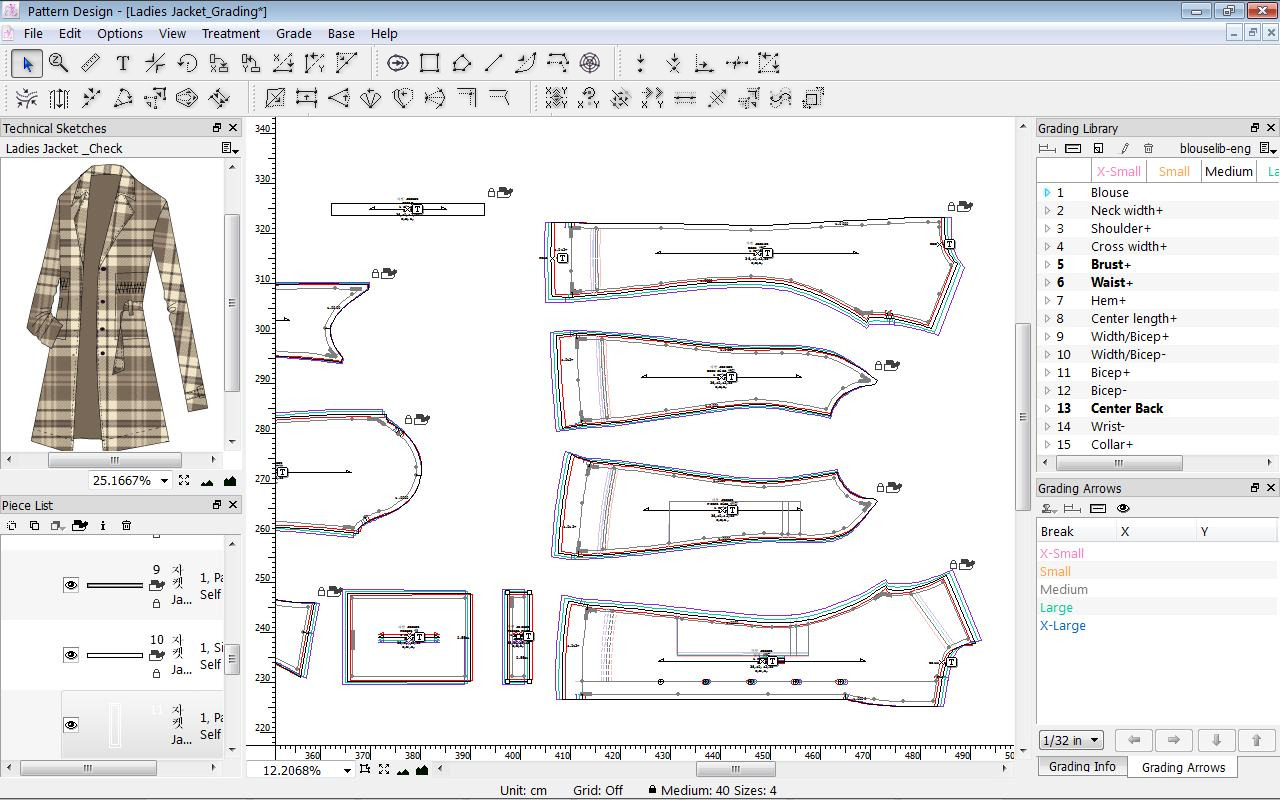Select the Text tool

coord(123,64)
